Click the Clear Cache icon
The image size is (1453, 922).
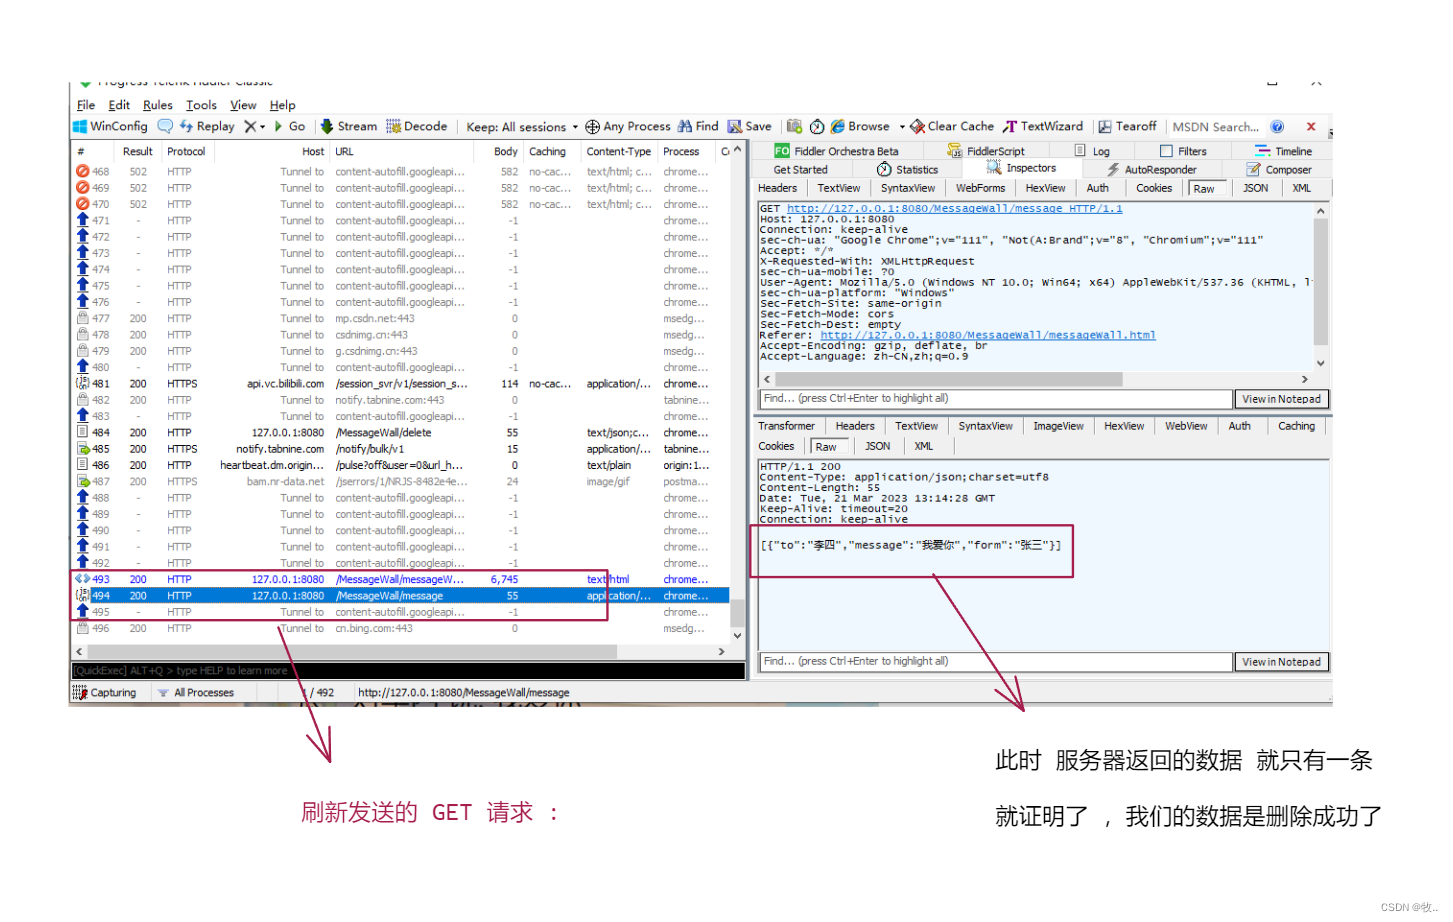coord(917,127)
